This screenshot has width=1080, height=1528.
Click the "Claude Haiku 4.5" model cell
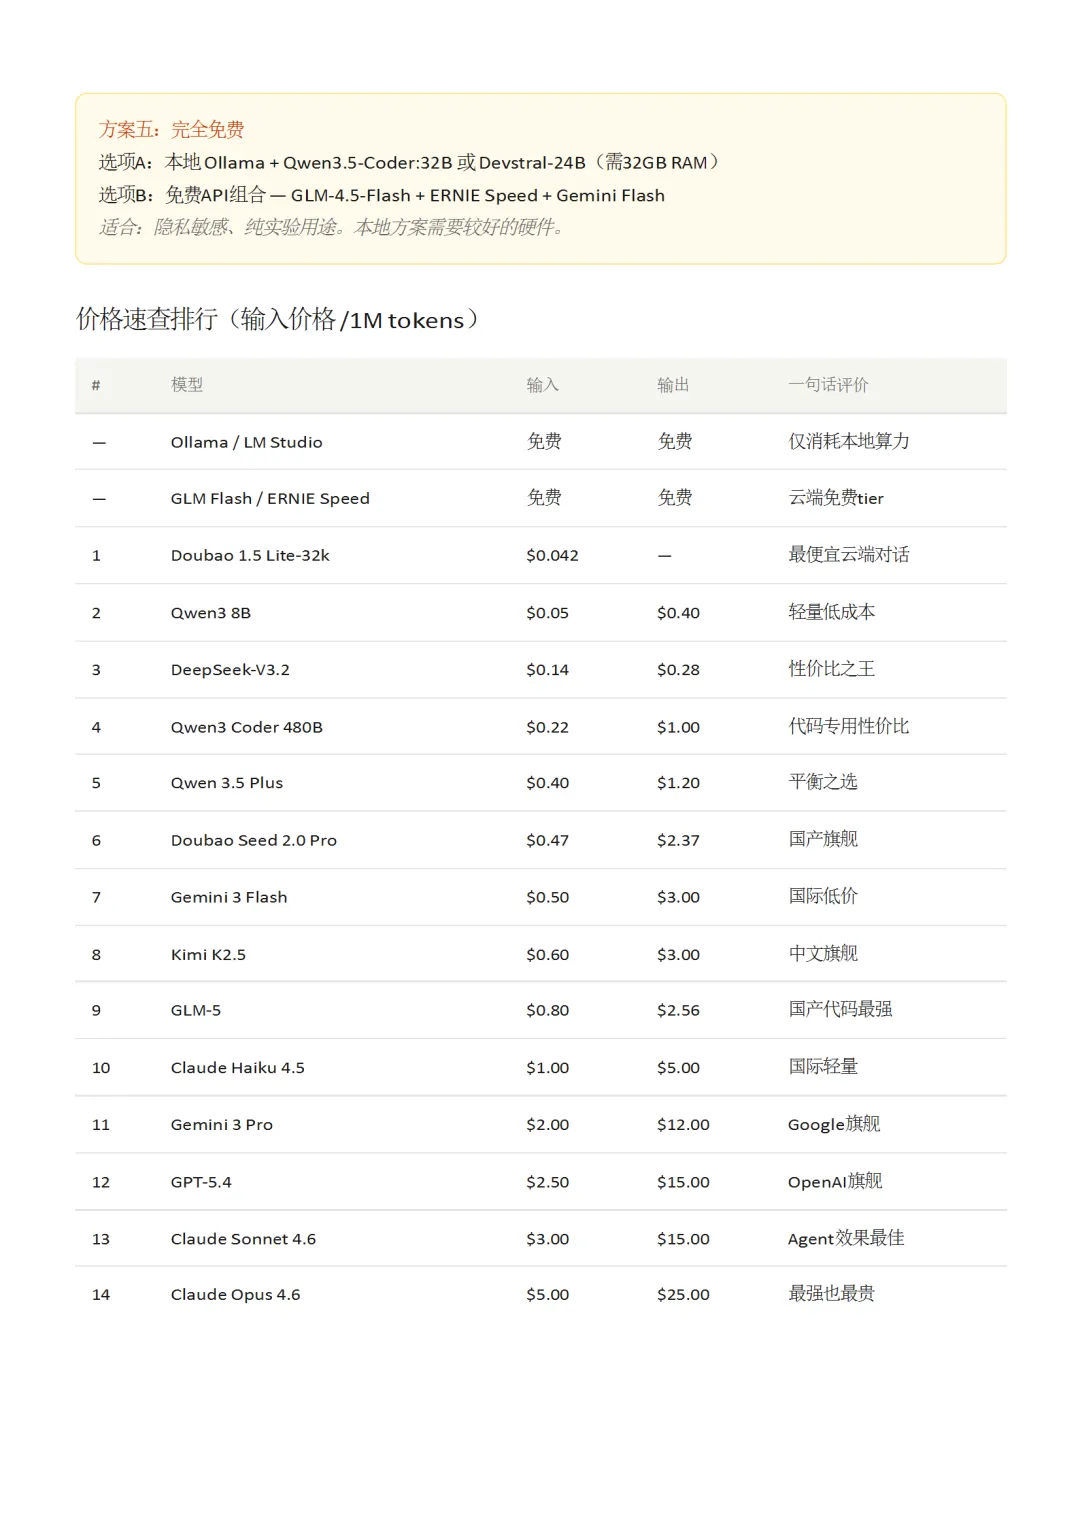coord(238,1068)
